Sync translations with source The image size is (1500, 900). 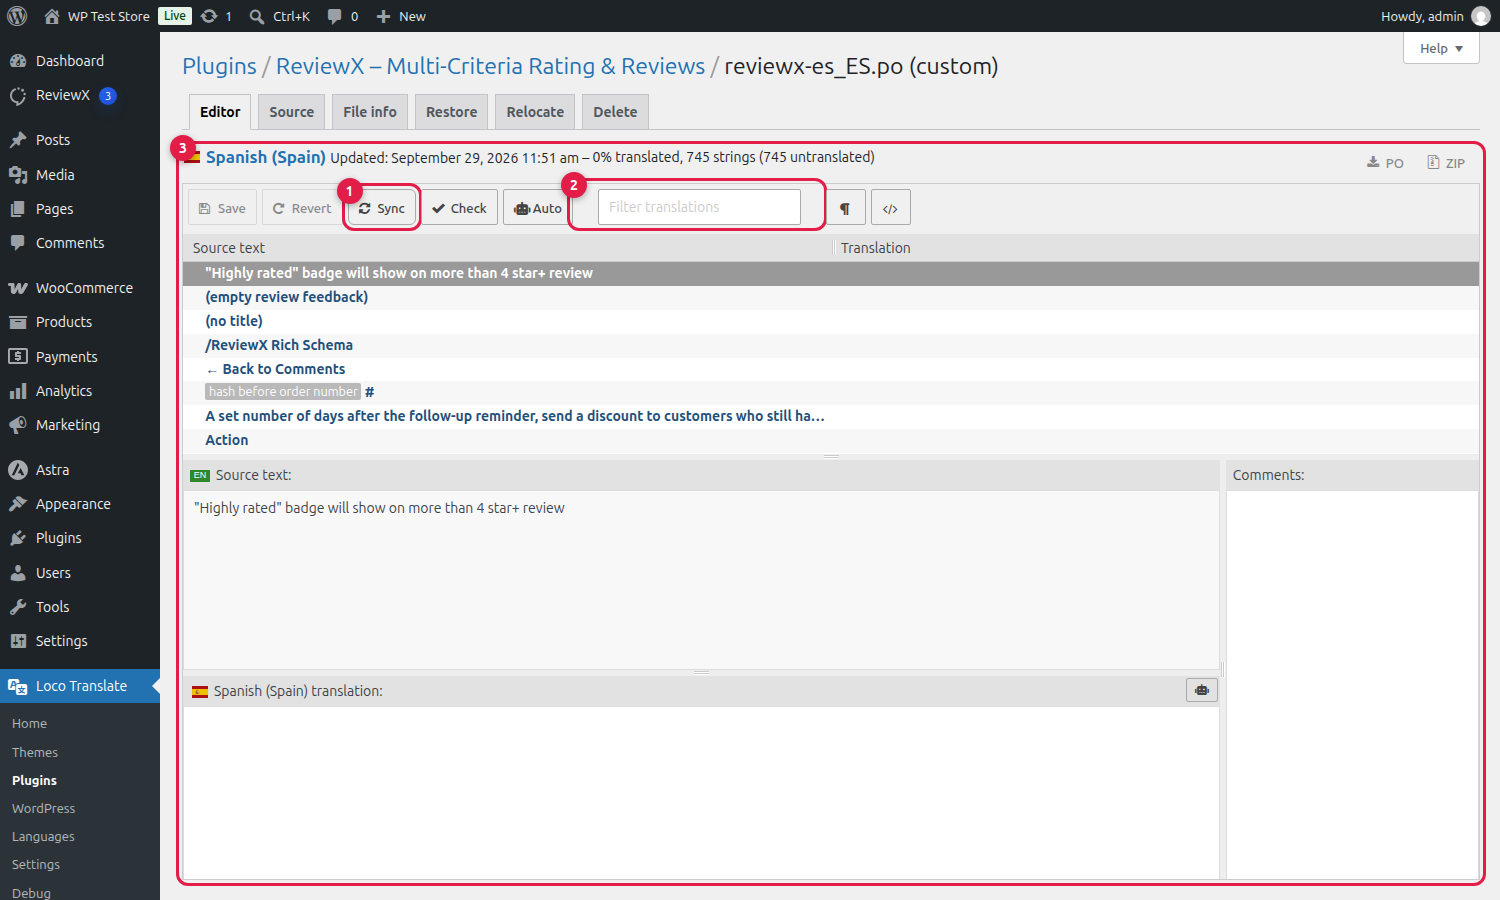click(x=382, y=208)
